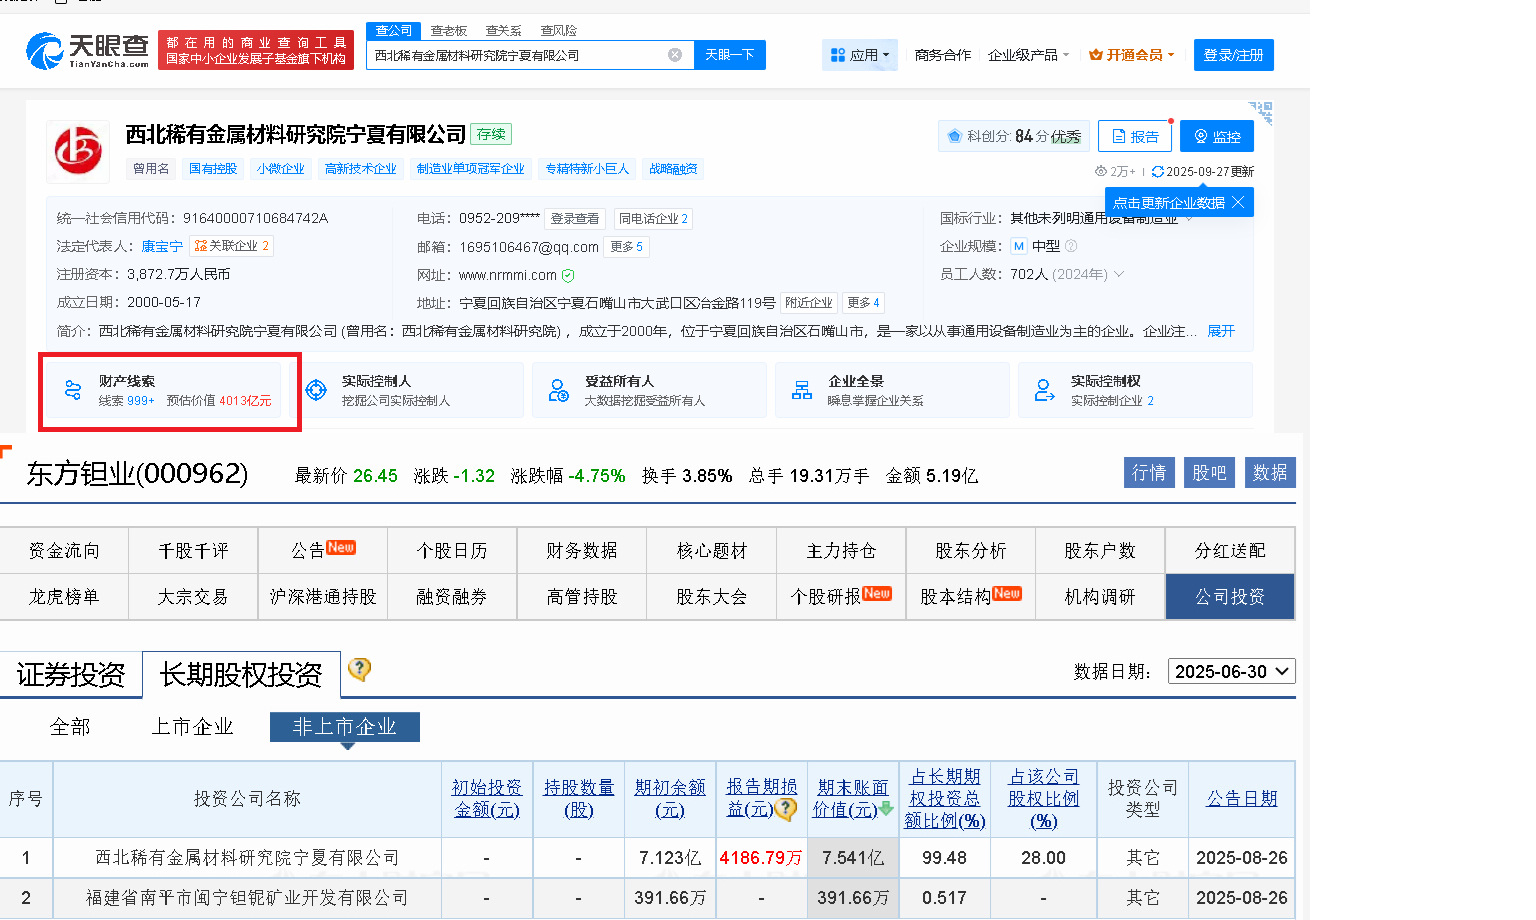Click the 专精特新小巨人 tag
Viewport: 1536px width, 920px height.
[x=587, y=169]
